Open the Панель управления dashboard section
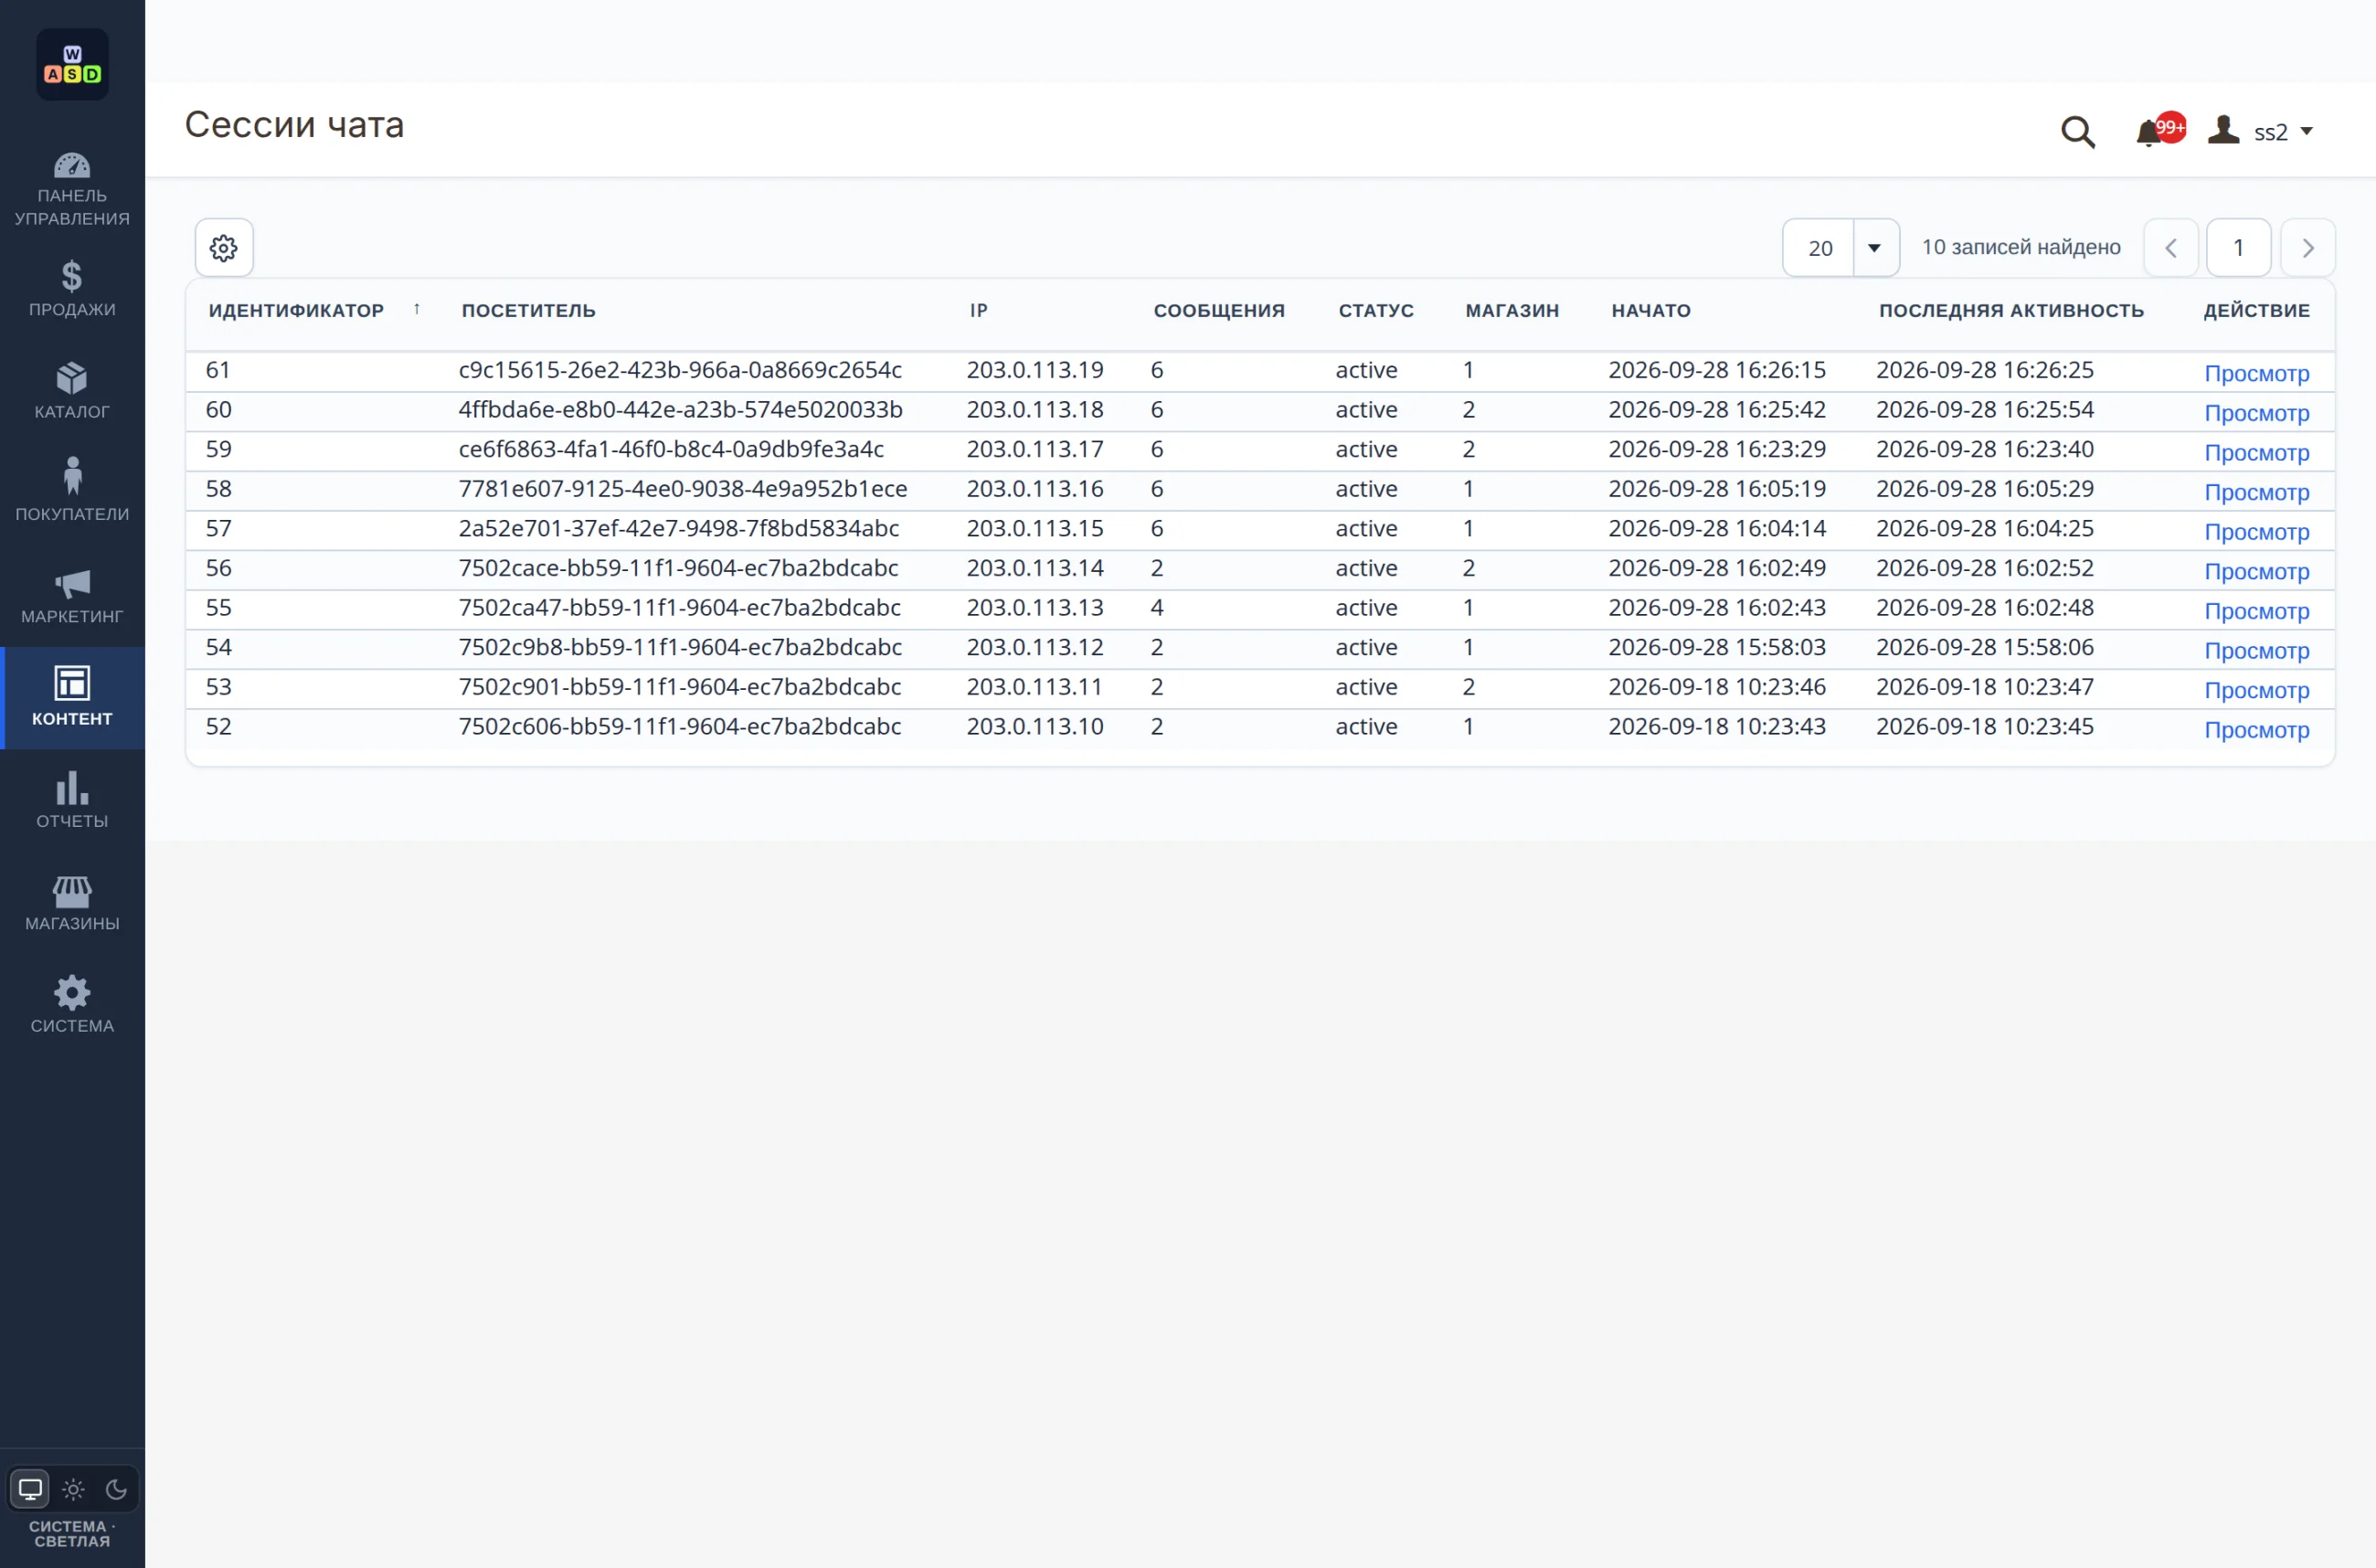The image size is (2376, 1568). (x=72, y=189)
